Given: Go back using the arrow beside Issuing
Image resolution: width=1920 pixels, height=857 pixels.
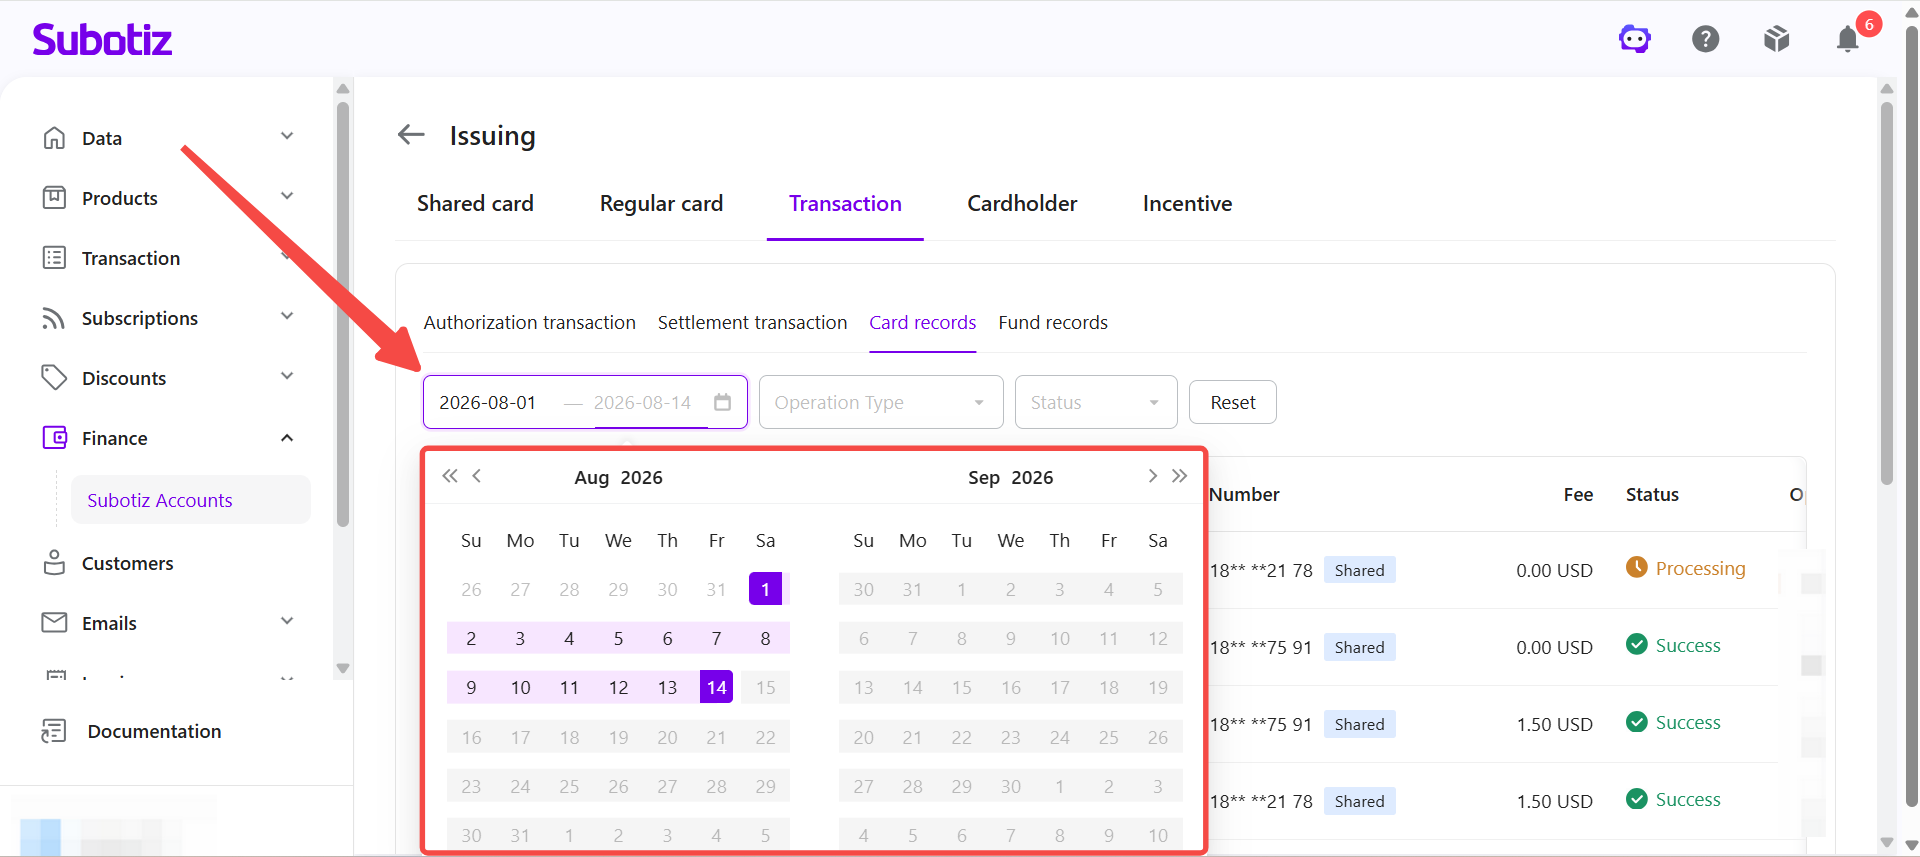Looking at the screenshot, I should click(411, 134).
